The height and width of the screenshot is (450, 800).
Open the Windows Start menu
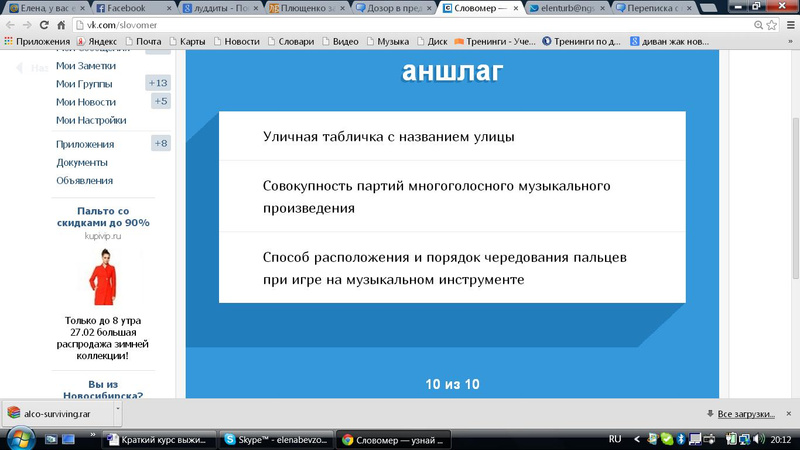click(19, 439)
